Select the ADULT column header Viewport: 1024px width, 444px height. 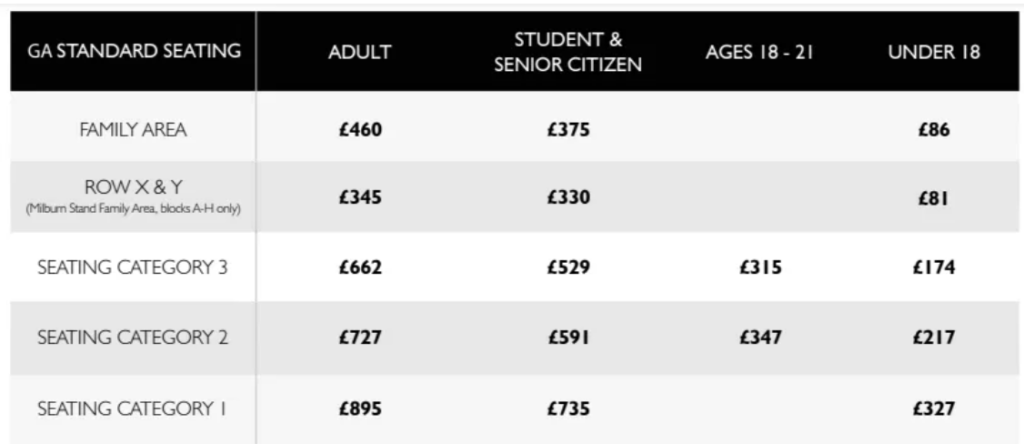pos(360,53)
